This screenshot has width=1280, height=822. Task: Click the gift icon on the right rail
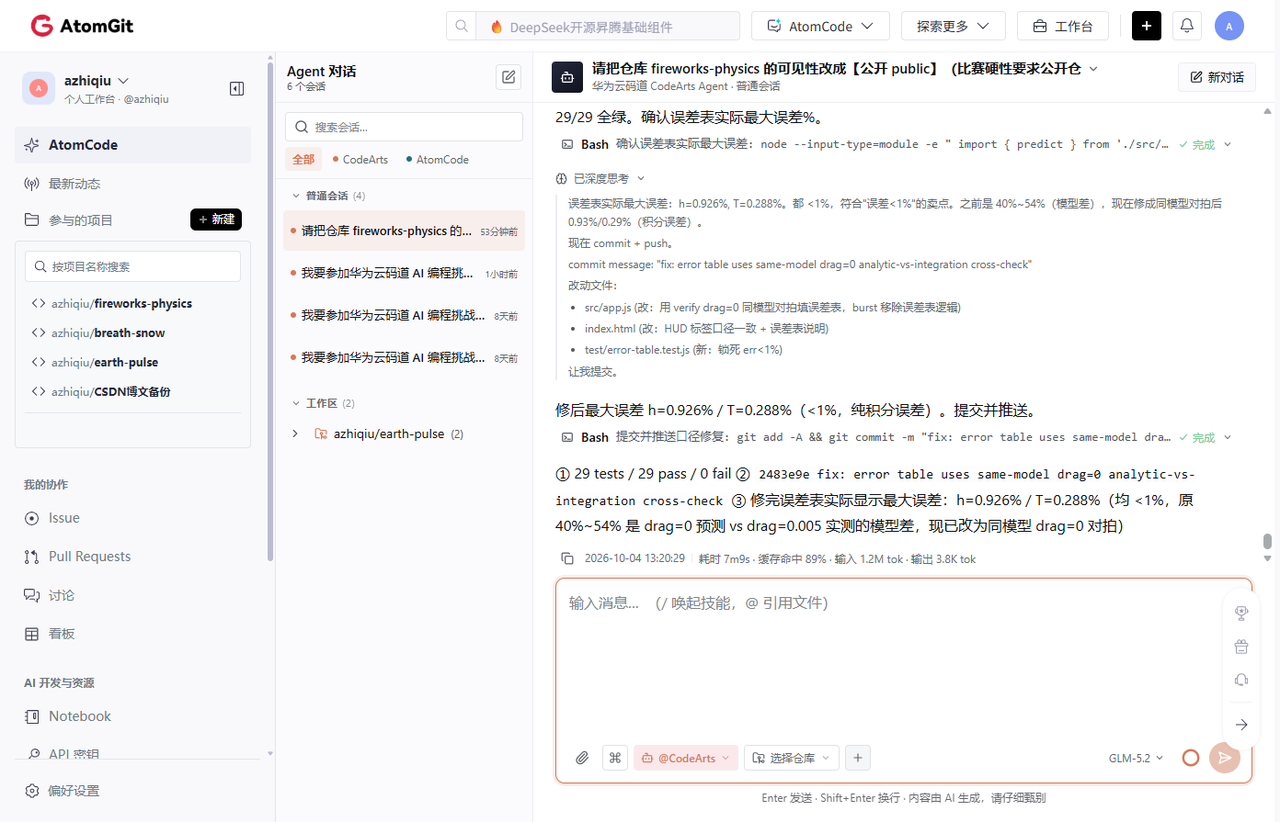[1241, 646]
